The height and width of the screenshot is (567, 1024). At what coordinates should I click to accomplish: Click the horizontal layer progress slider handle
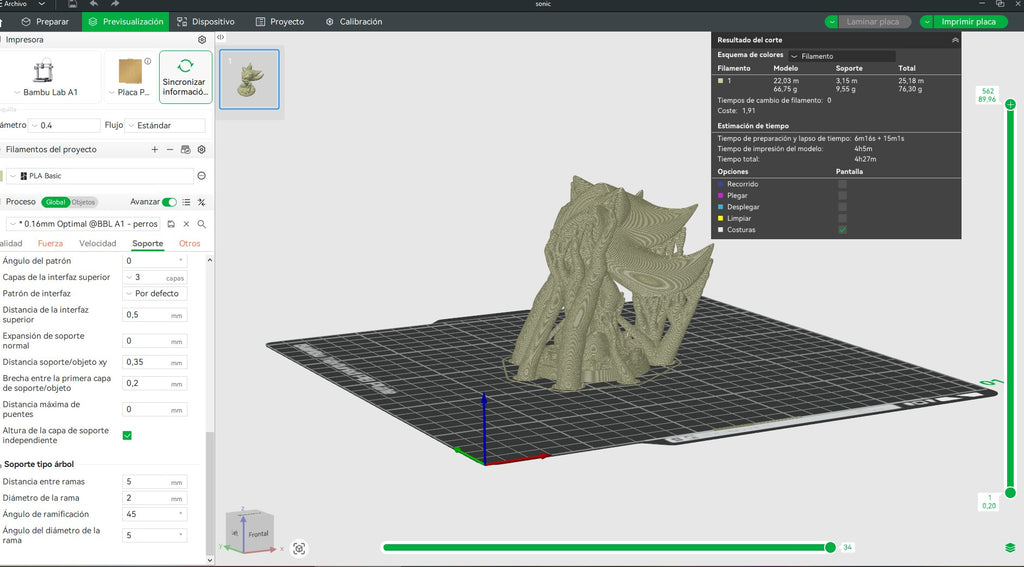point(830,547)
